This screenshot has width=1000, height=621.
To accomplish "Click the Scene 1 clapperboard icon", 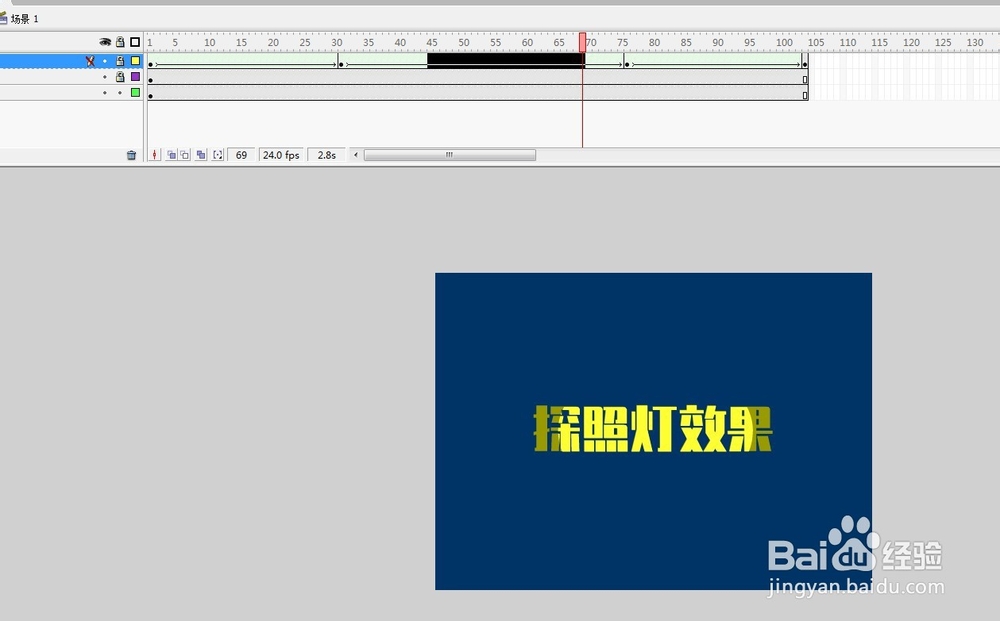I will pyautogui.click(x=6, y=16).
